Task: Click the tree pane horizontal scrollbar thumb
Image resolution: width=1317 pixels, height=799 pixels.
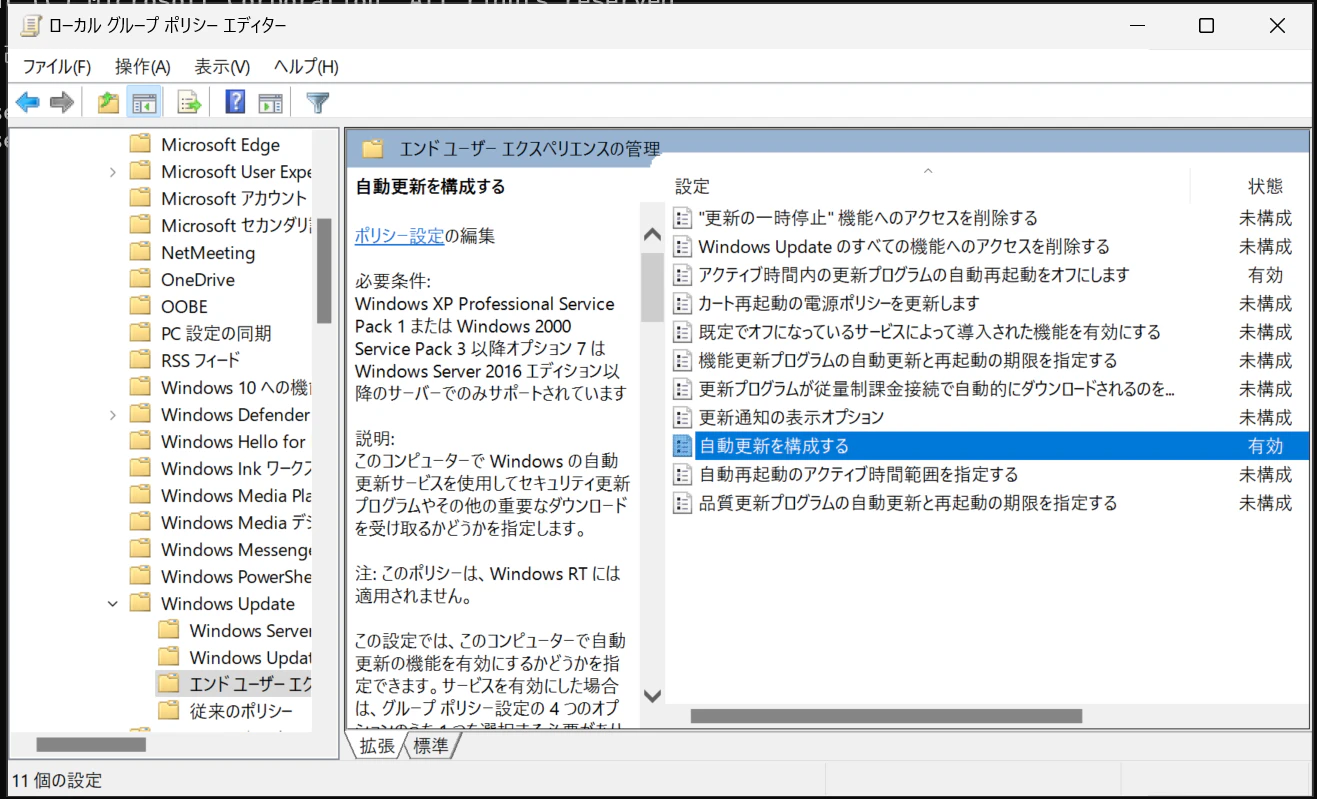Action: click(x=91, y=744)
